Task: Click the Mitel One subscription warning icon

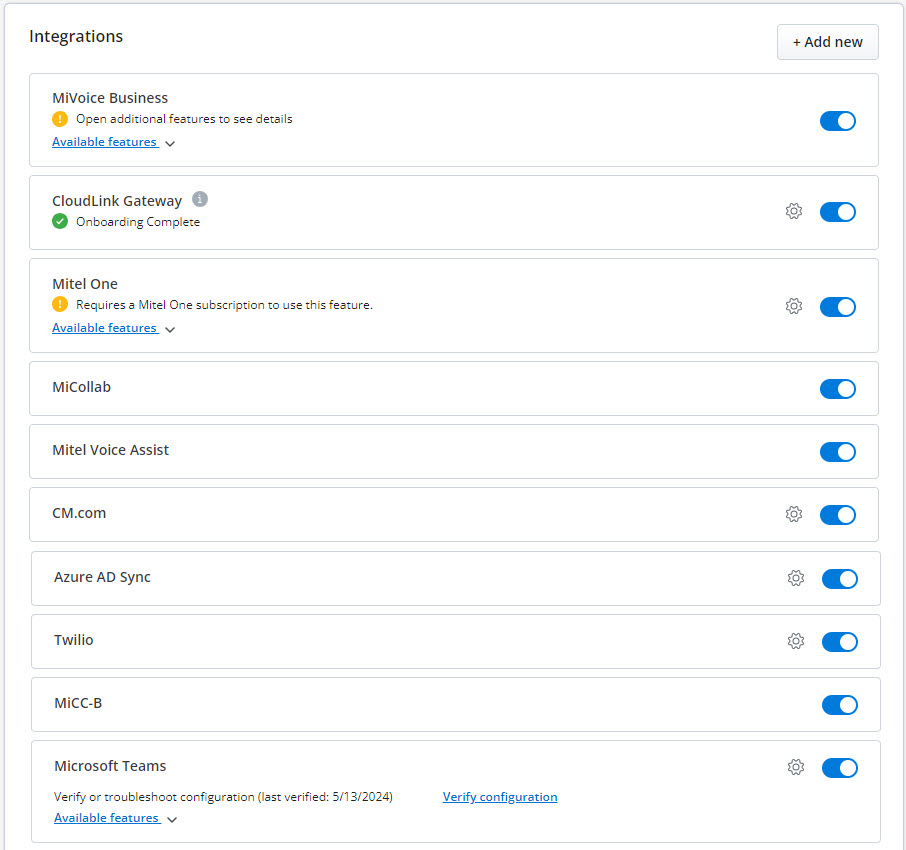Action: [60, 305]
